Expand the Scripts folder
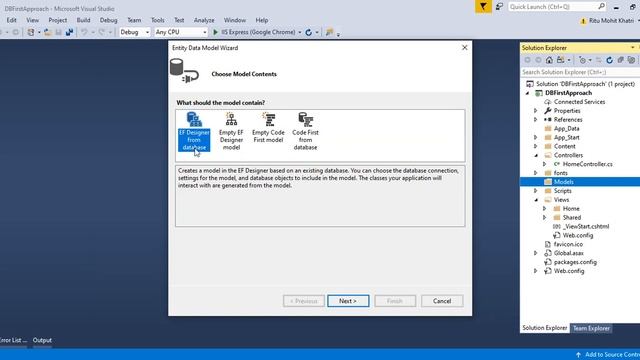This screenshot has height=360, width=640. pyautogui.click(x=536, y=191)
